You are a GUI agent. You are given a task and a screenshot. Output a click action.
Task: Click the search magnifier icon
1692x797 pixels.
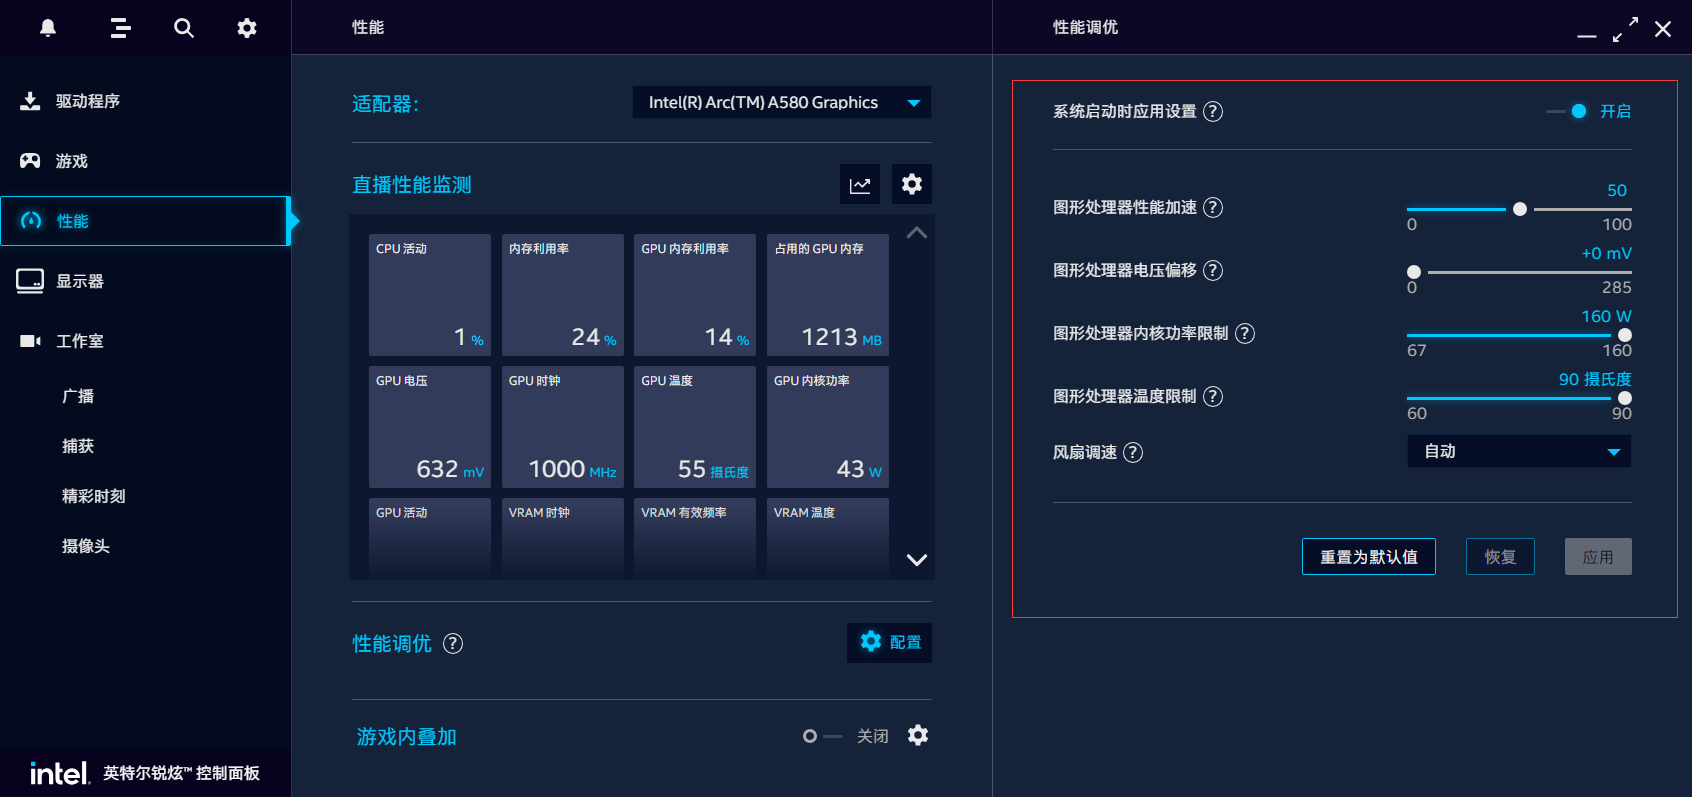click(x=184, y=28)
